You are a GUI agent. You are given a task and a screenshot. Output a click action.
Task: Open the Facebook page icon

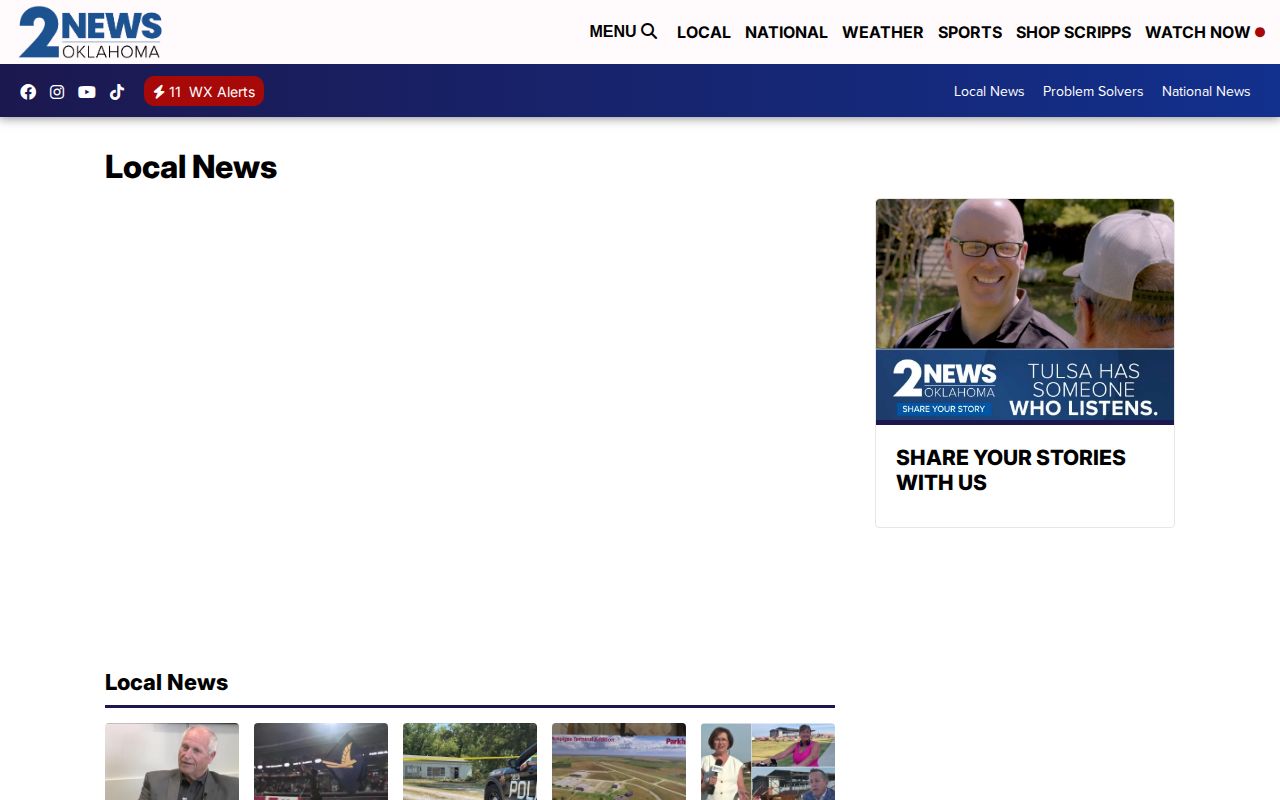28,92
